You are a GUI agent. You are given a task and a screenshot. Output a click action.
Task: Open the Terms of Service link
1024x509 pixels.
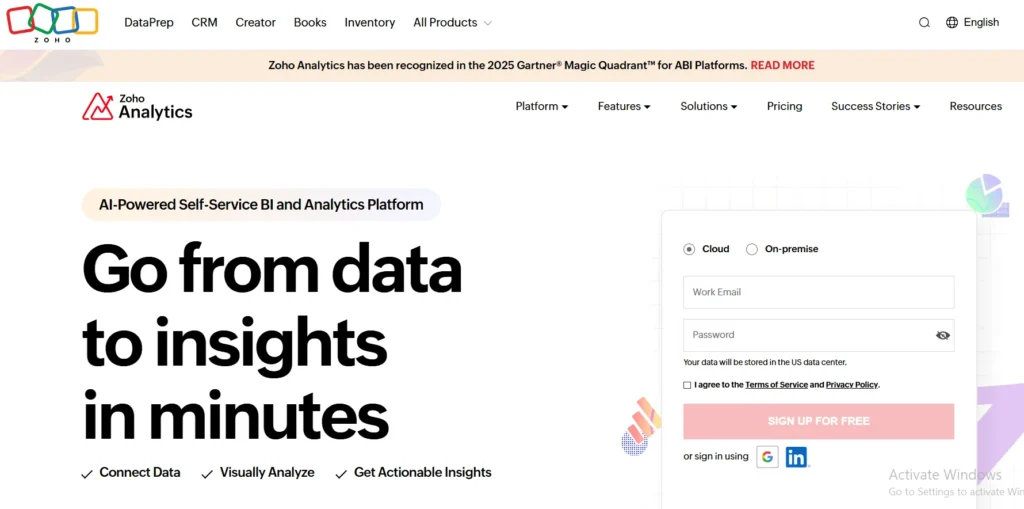point(776,385)
